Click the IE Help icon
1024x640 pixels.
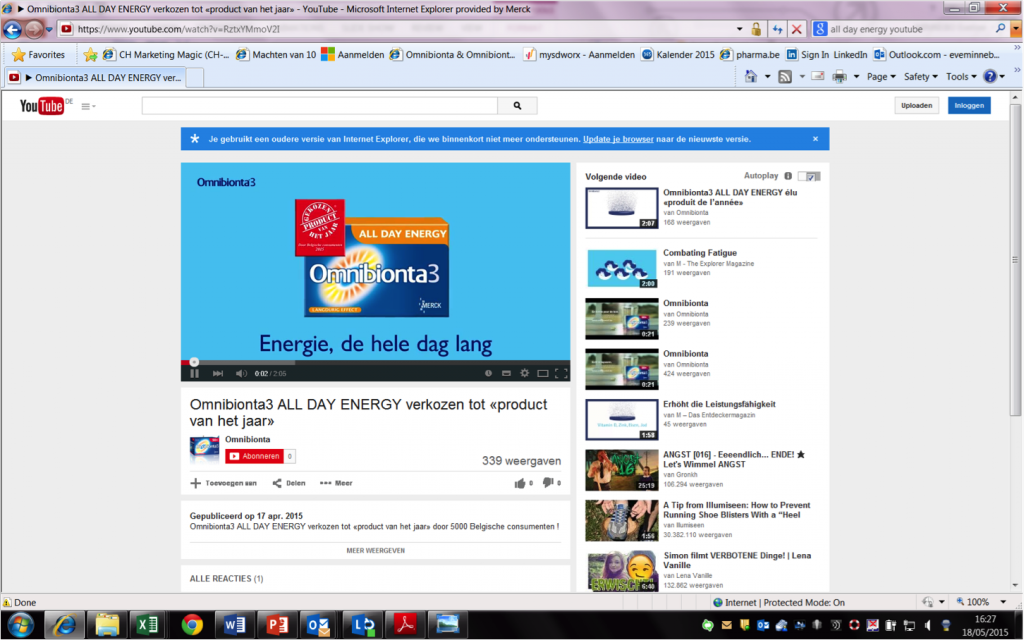990,76
